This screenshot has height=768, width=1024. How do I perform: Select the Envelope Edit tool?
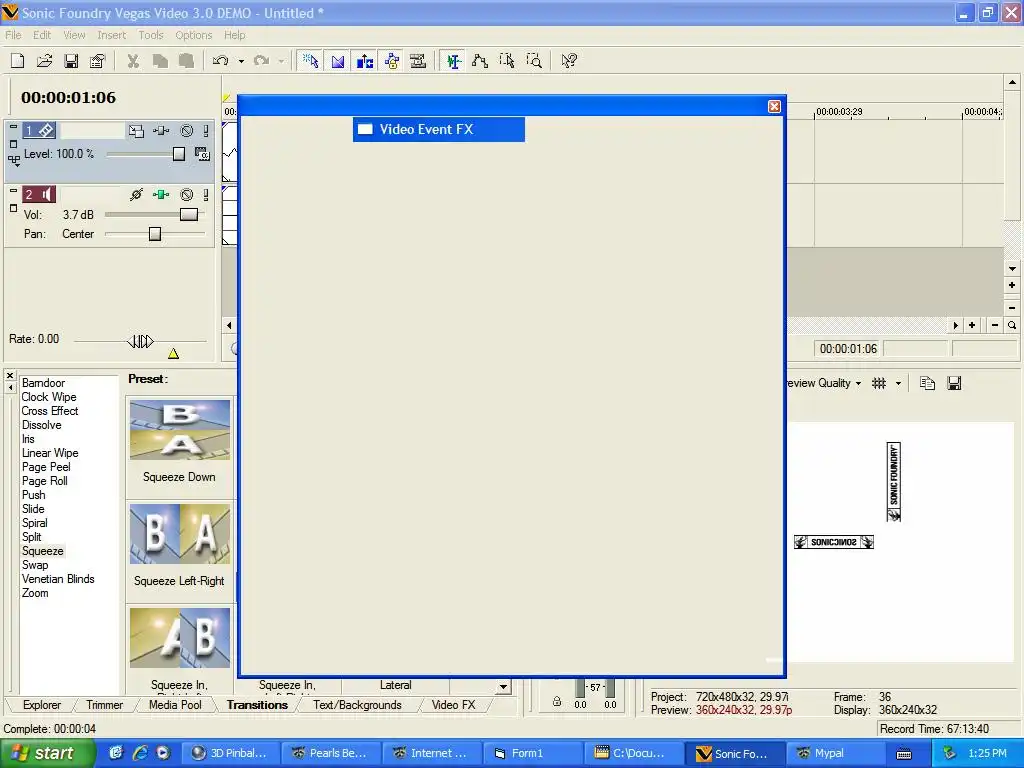(480, 61)
